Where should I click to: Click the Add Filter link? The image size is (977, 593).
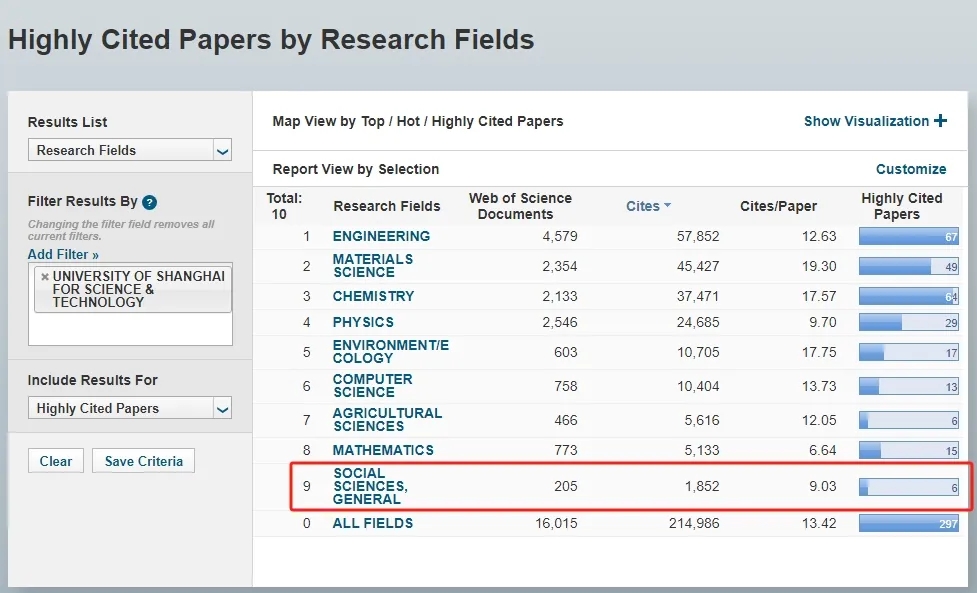[63, 255]
